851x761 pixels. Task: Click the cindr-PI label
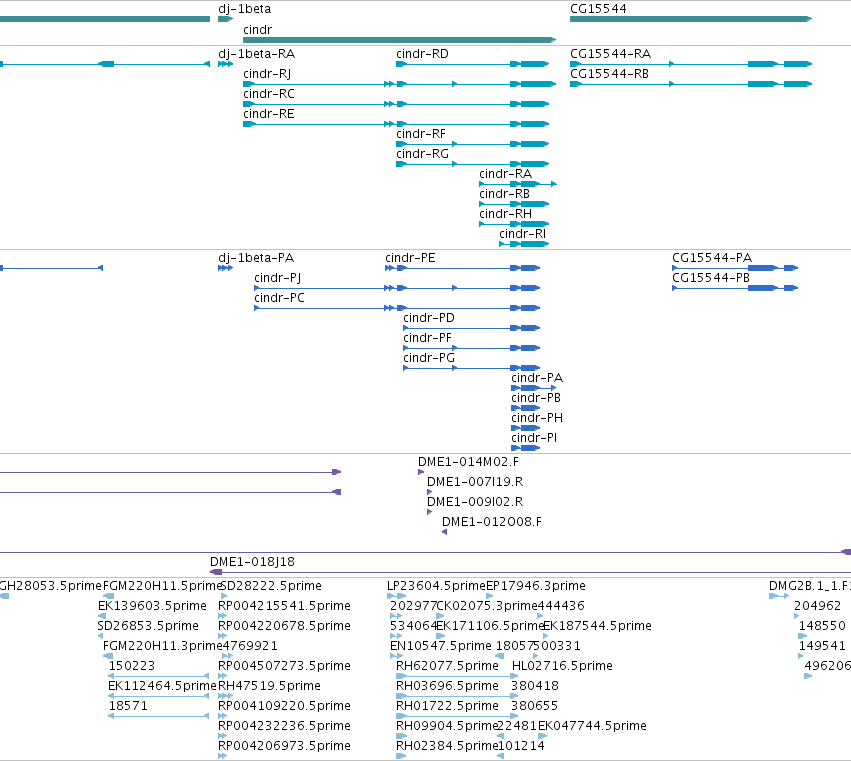click(x=534, y=438)
